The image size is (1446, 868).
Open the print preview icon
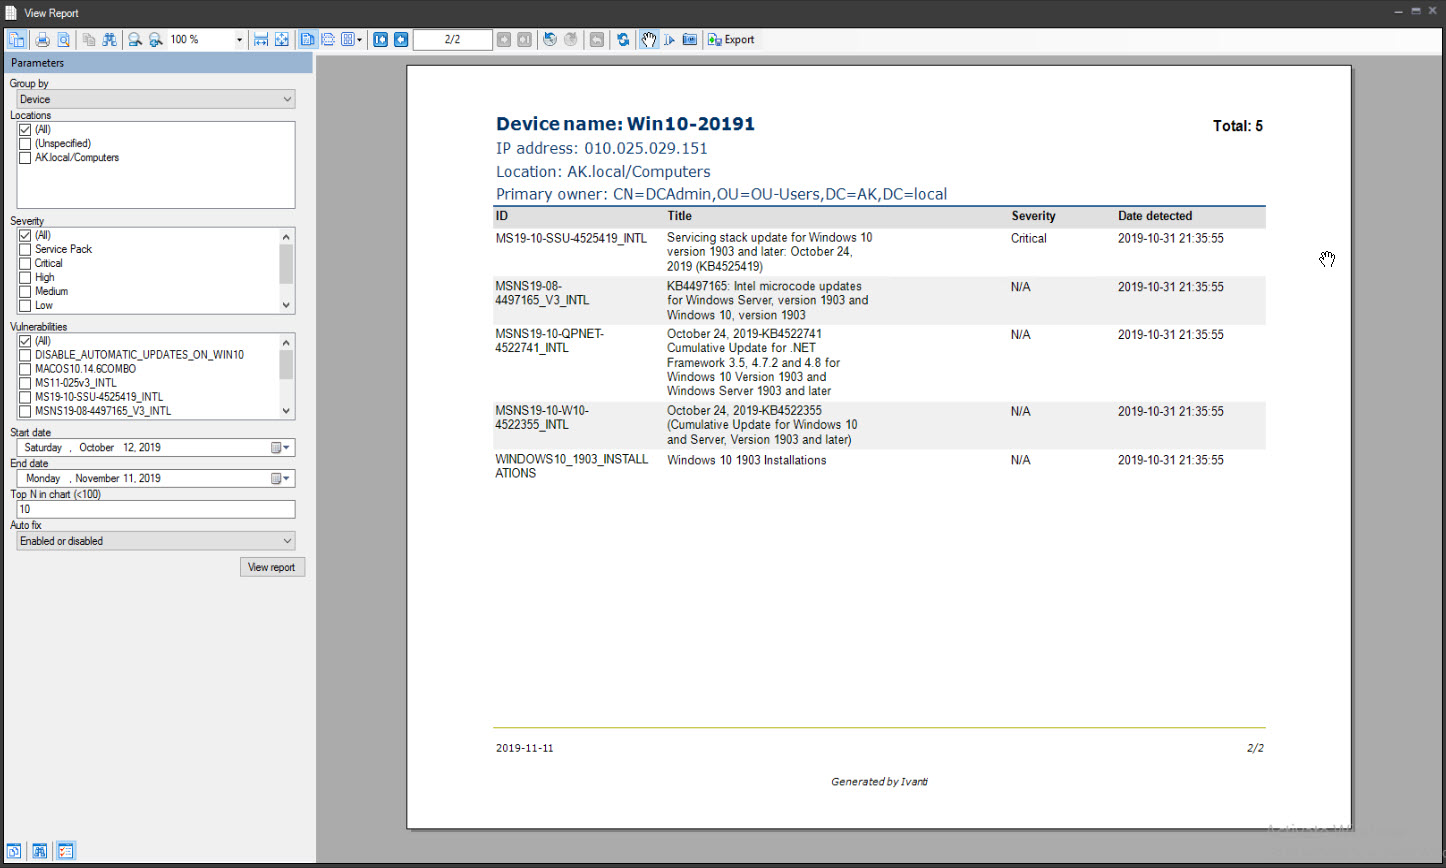(62, 39)
